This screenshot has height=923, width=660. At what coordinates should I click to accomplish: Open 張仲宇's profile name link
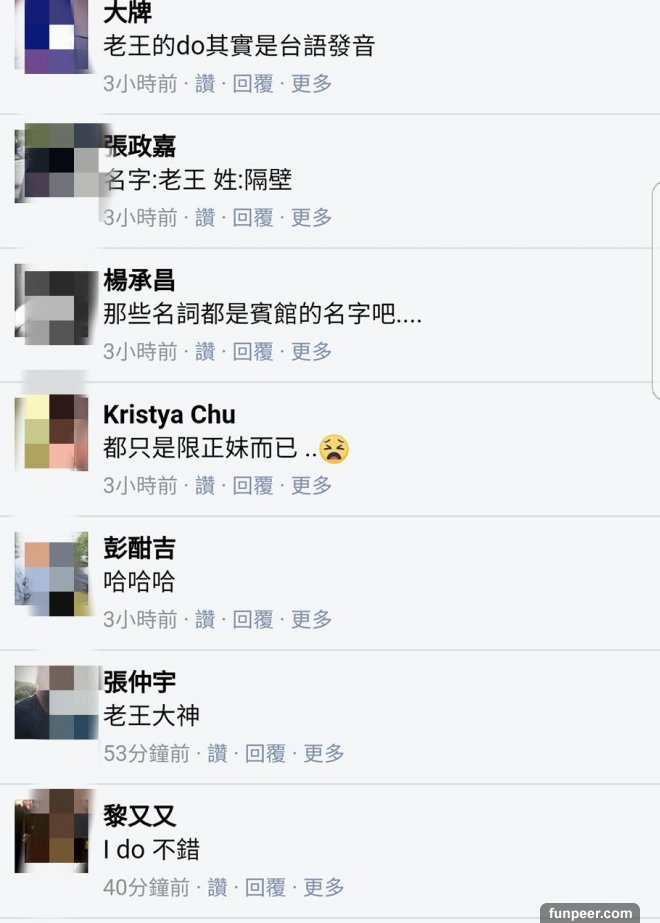pos(140,683)
